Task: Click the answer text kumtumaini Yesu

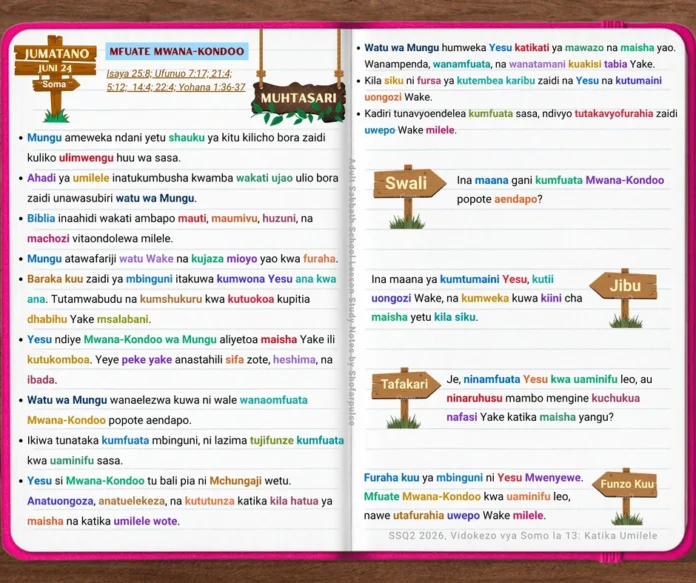Action: tap(483, 279)
